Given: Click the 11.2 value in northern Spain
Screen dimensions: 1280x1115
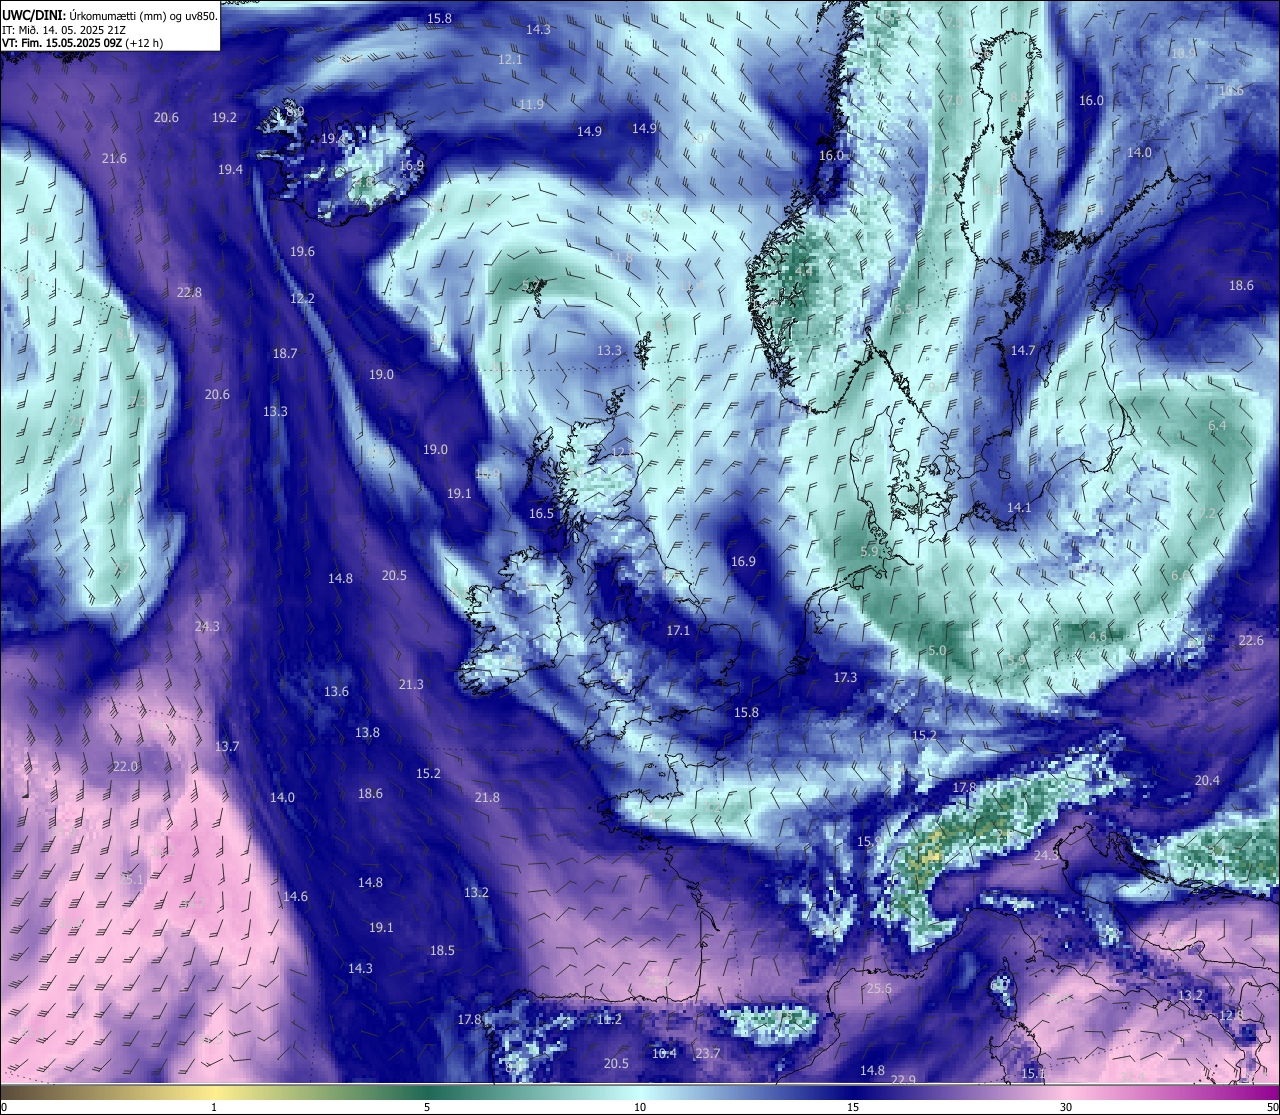Looking at the screenshot, I should (609, 1020).
